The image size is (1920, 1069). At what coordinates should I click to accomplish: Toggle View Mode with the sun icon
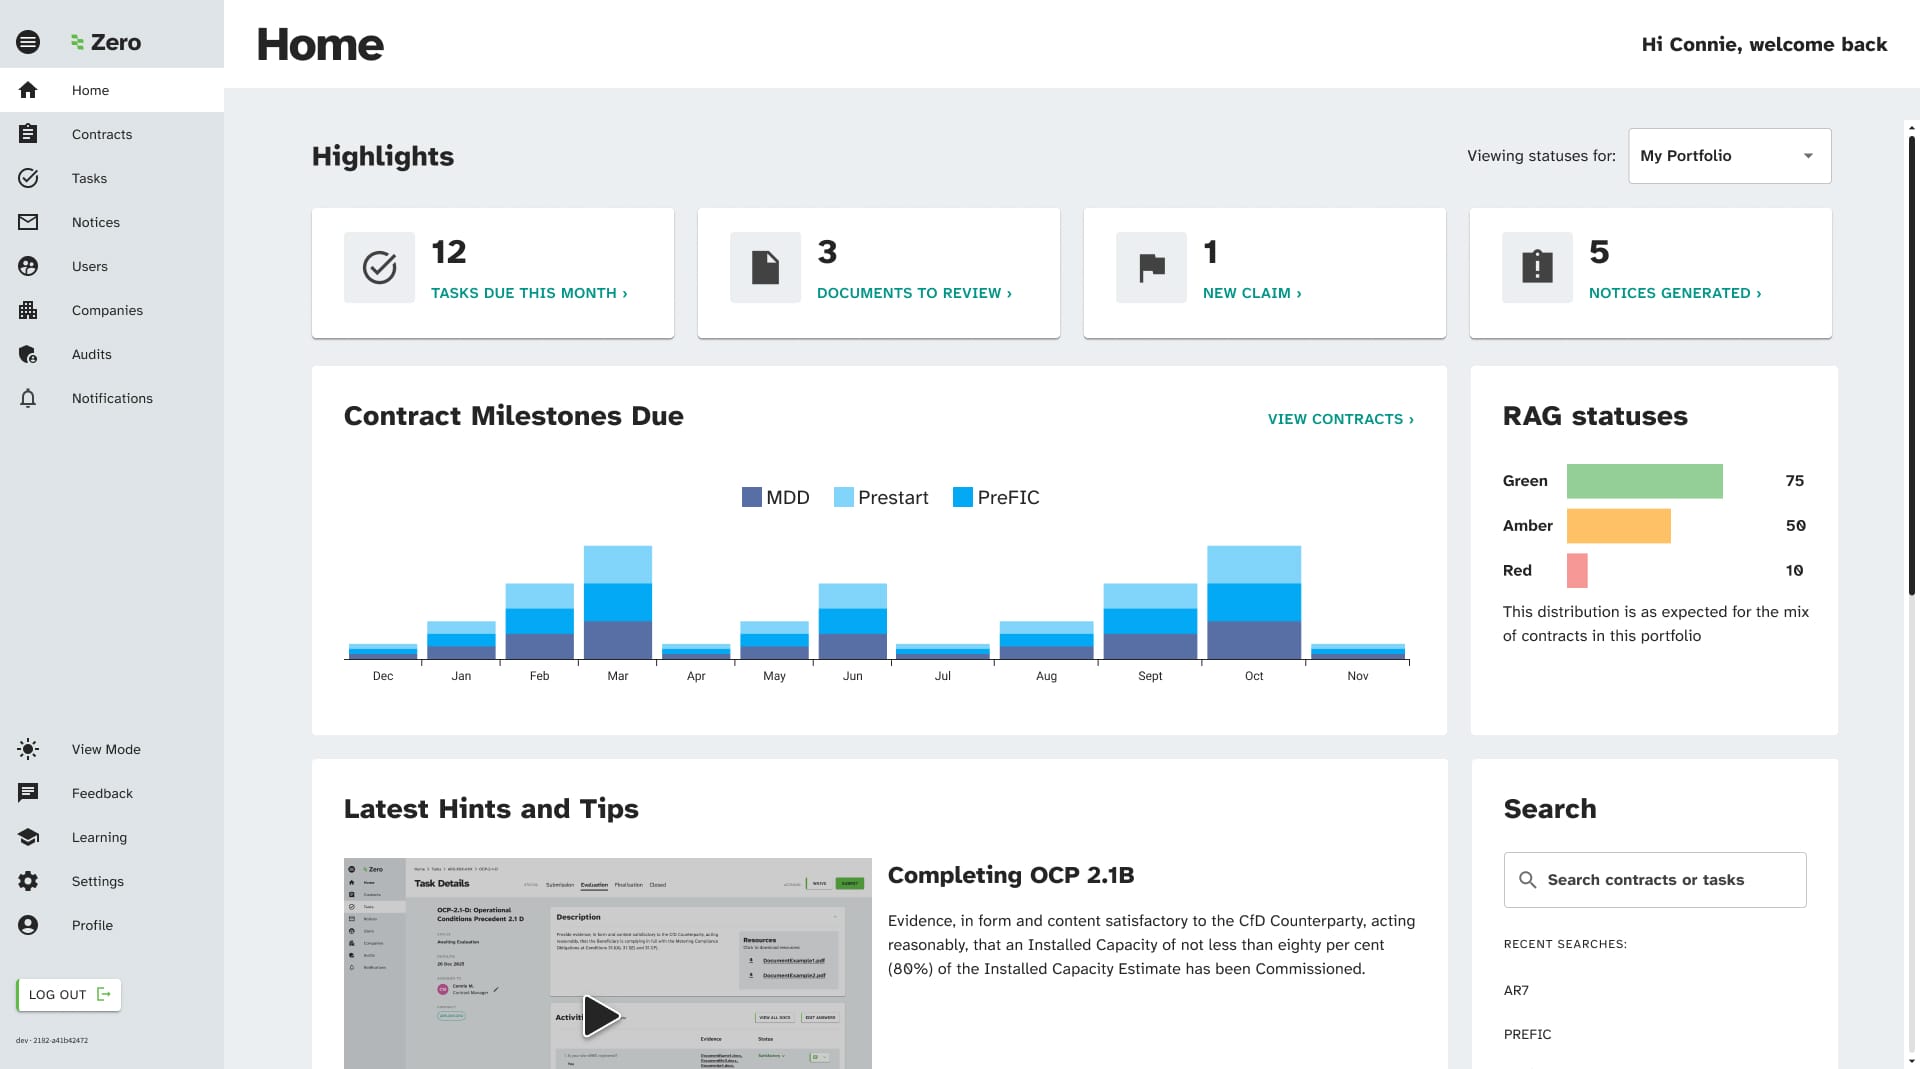(28, 749)
